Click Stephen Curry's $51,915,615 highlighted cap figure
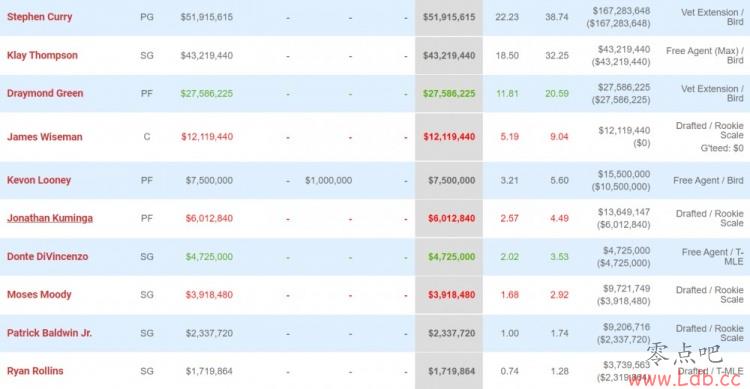750x389 pixels. pos(449,17)
